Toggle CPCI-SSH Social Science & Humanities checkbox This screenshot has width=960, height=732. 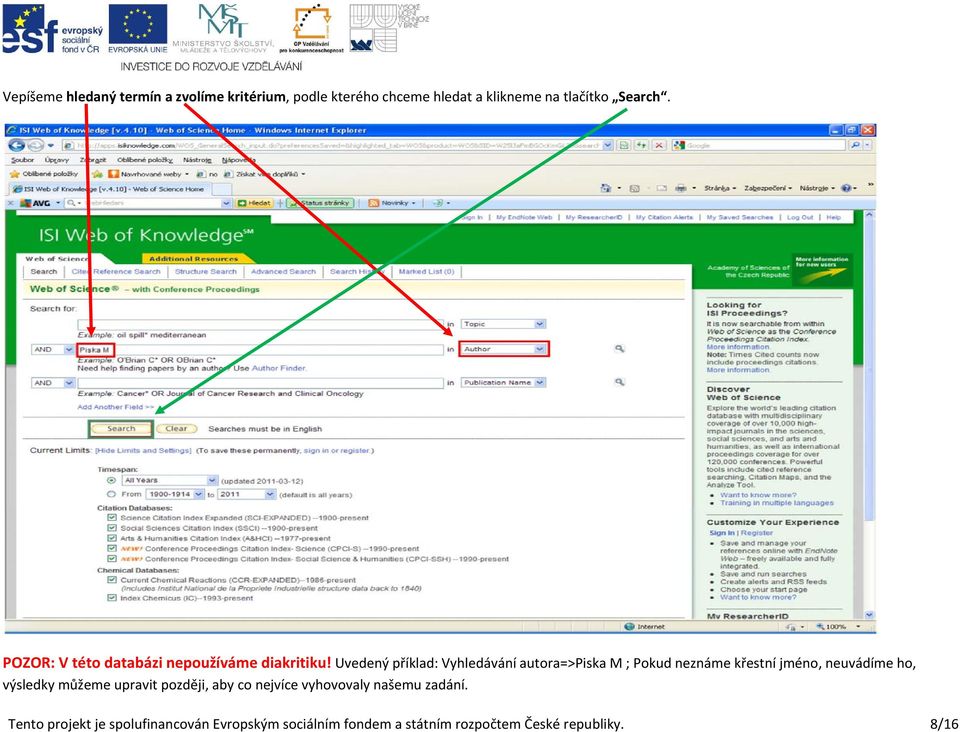coord(111,559)
